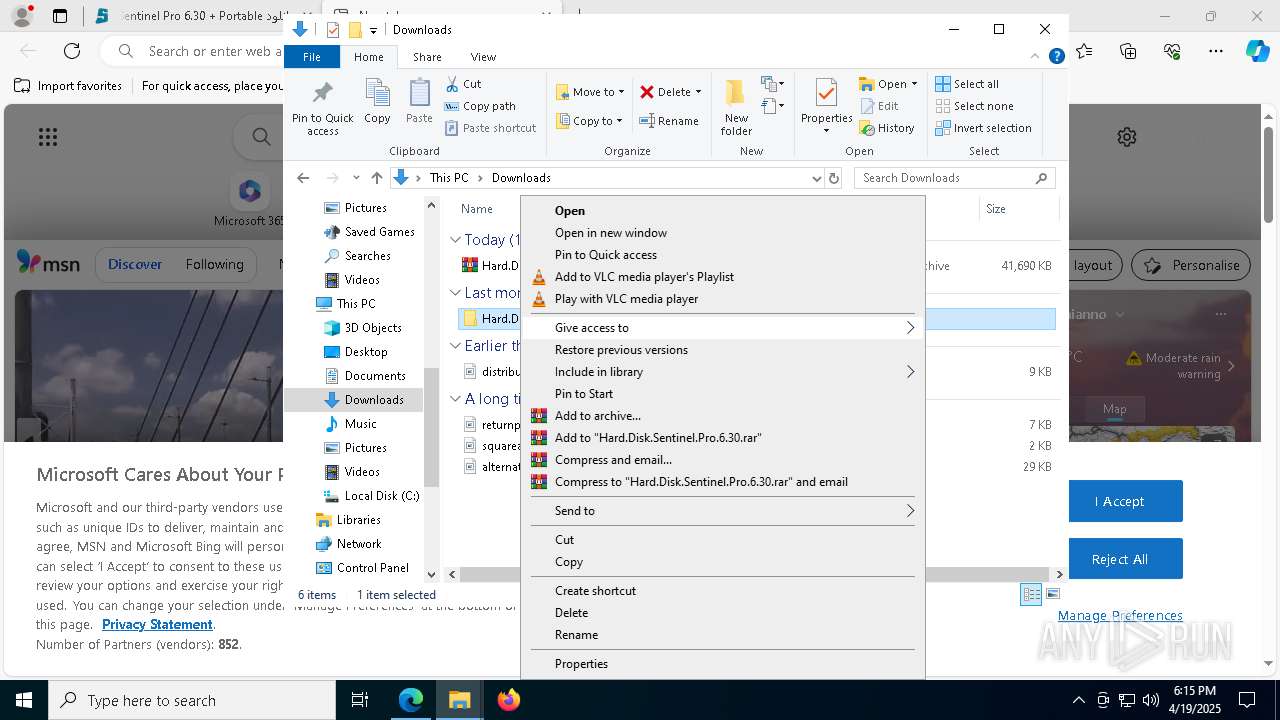
Task: Click History in the Open group
Action: click(887, 128)
